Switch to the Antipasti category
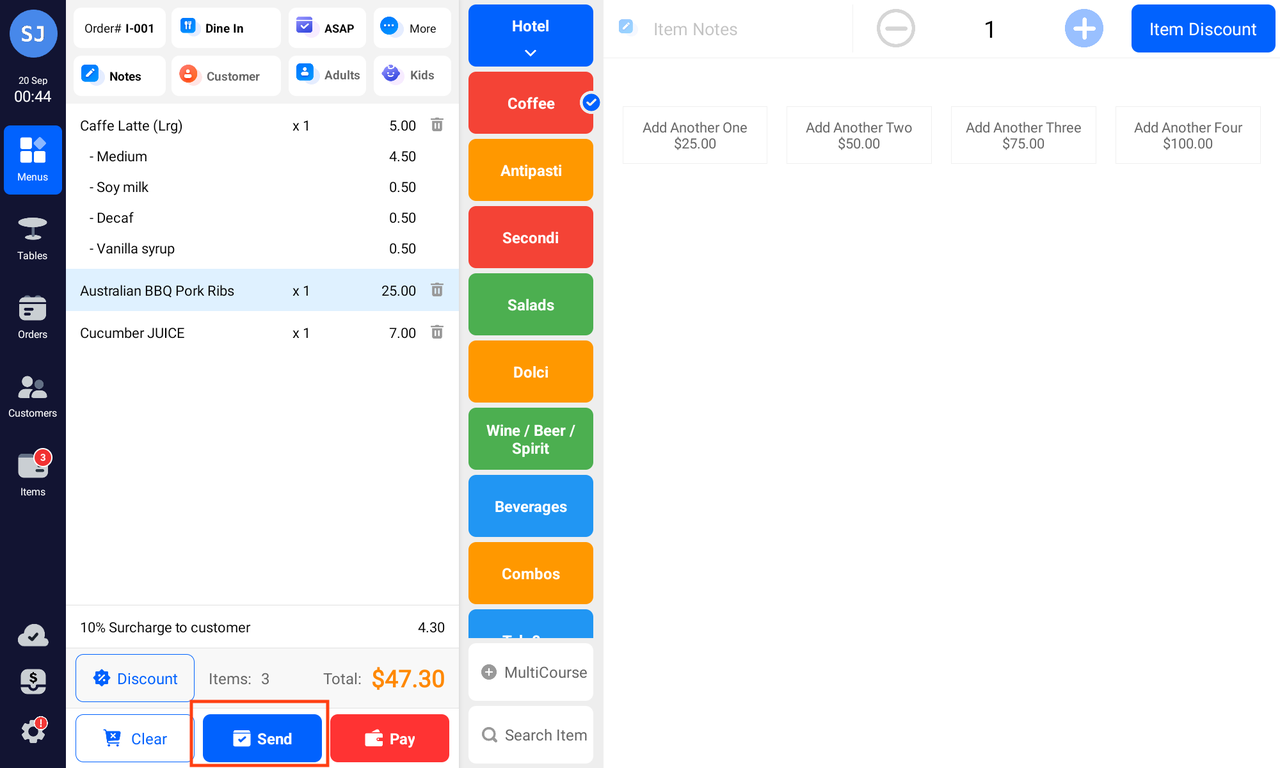1280x768 pixels. (x=530, y=170)
